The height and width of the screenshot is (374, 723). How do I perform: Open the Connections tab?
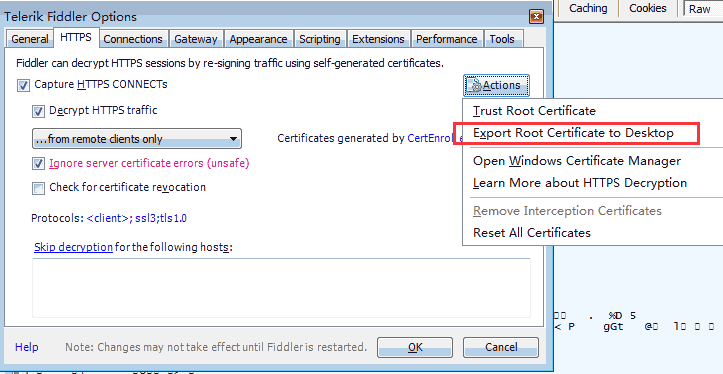point(133,39)
